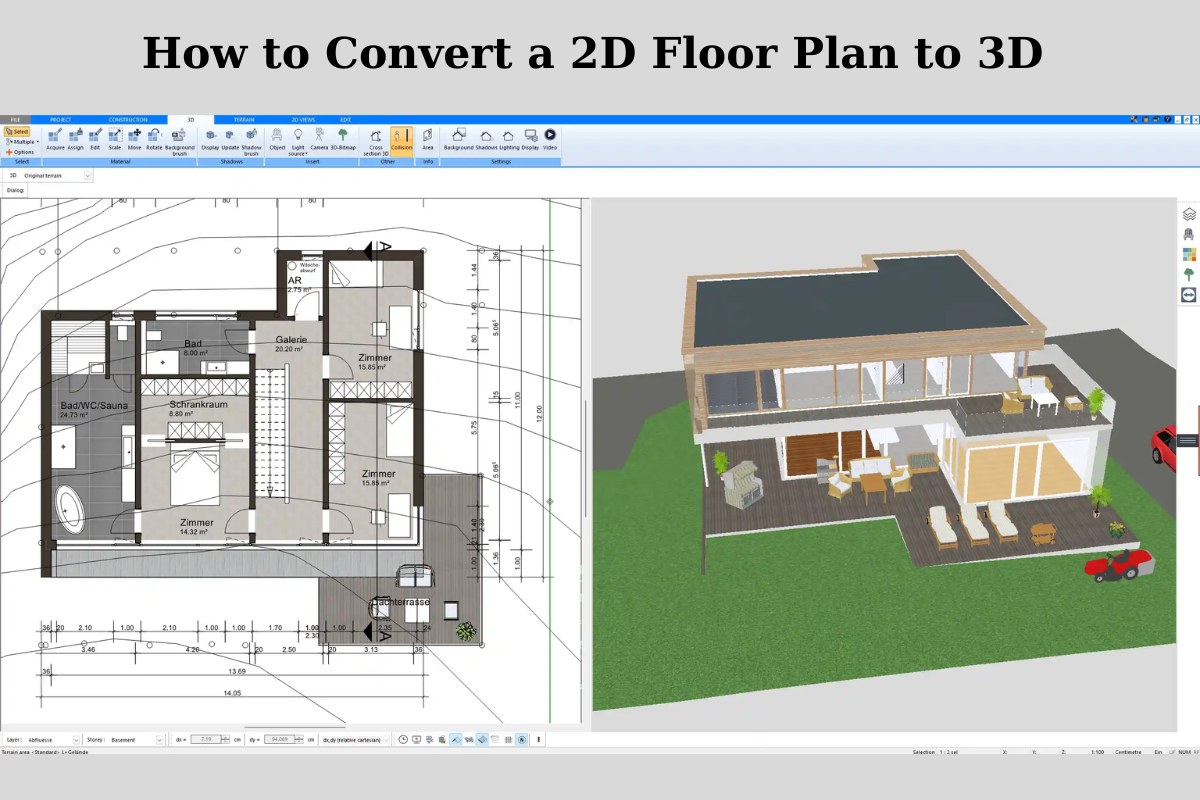Select the Assign material tool
Viewport: 1200px width, 800px height.
pyautogui.click(x=77, y=138)
